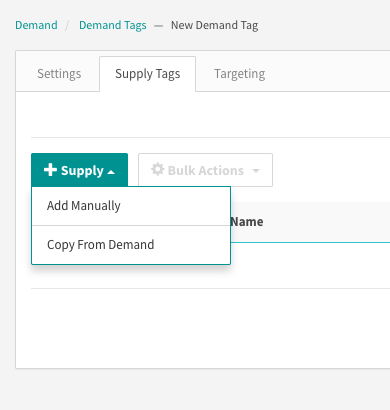Select the Supply Tags tab

(x=148, y=74)
